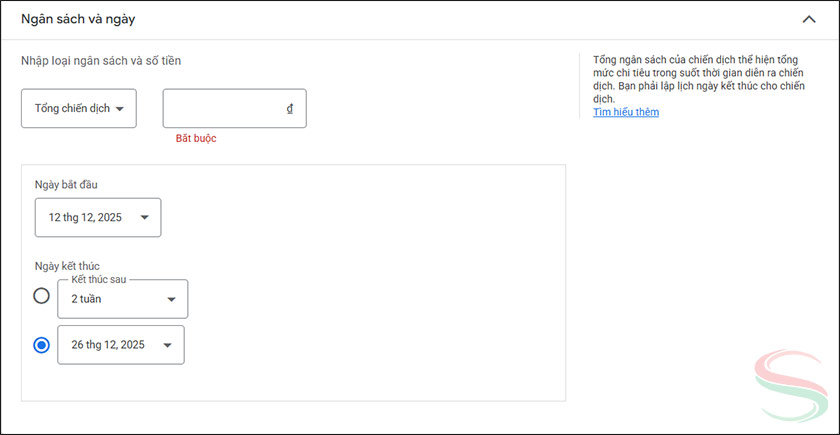Image resolution: width=840 pixels, height=435 pixels.
Task: Click the arrow beside Tổng chiến dịch
Action: (120, 109)
